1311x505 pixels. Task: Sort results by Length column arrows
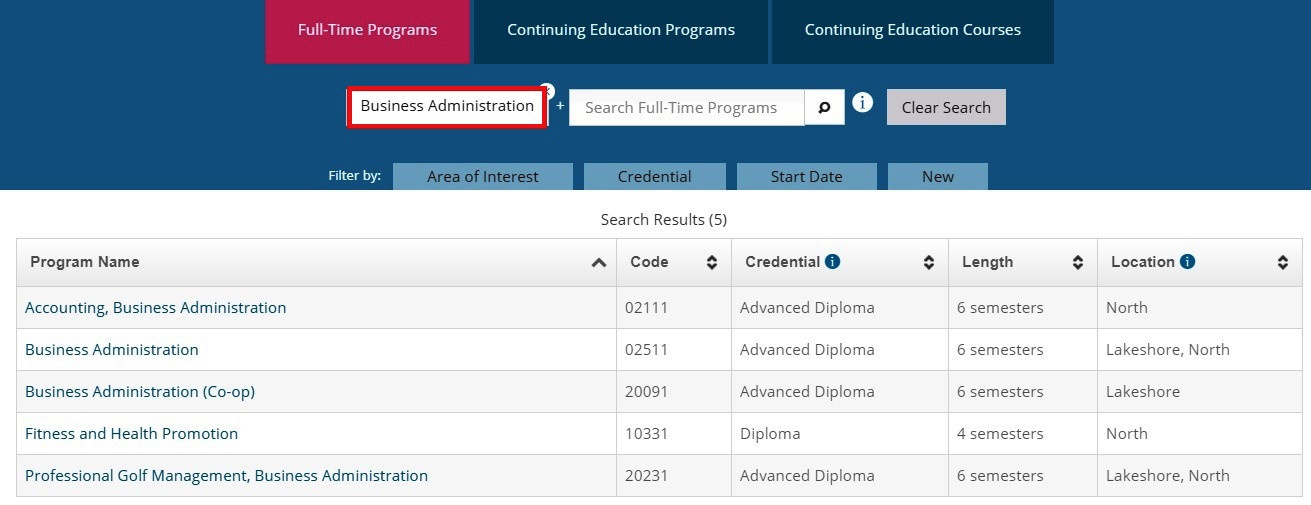click(x=1078, y=263)
